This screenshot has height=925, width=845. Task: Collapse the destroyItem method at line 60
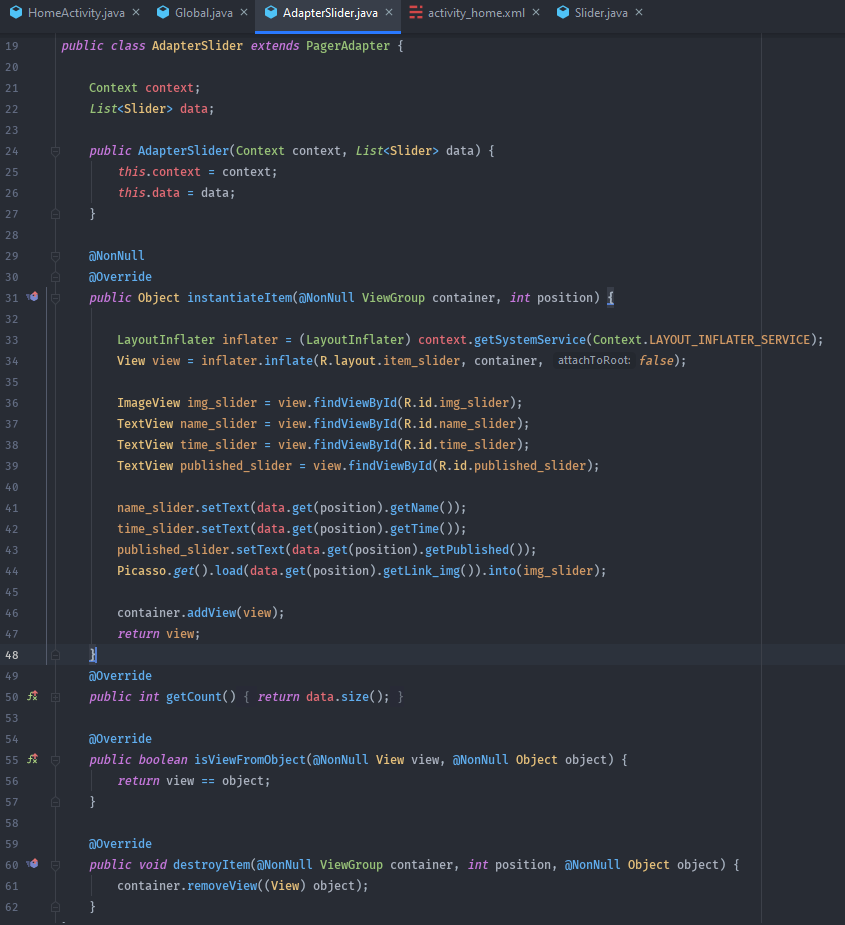point(55,865)
